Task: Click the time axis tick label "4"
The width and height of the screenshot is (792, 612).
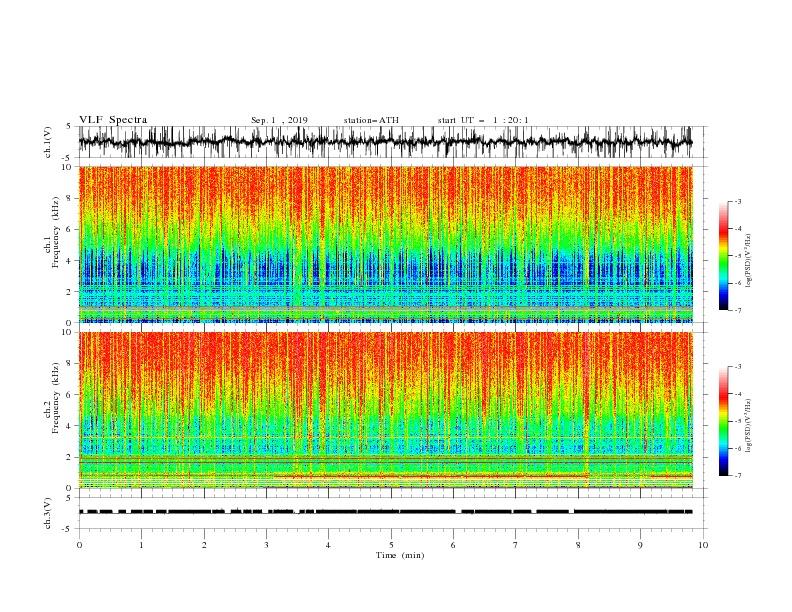Action: click(328, 545)
